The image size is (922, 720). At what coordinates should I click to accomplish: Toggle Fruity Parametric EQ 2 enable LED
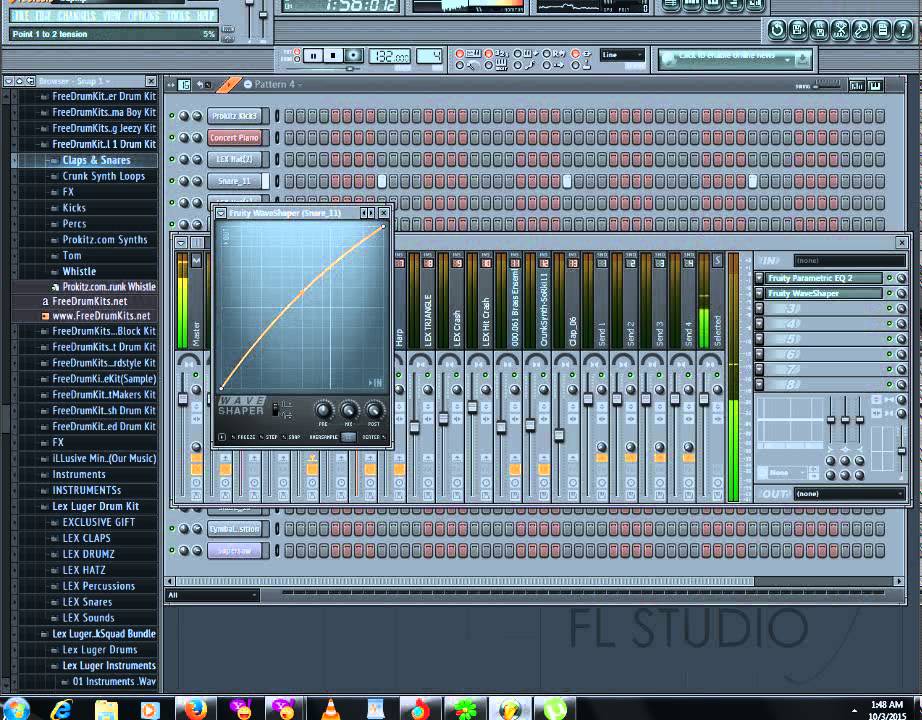[889, 278]
